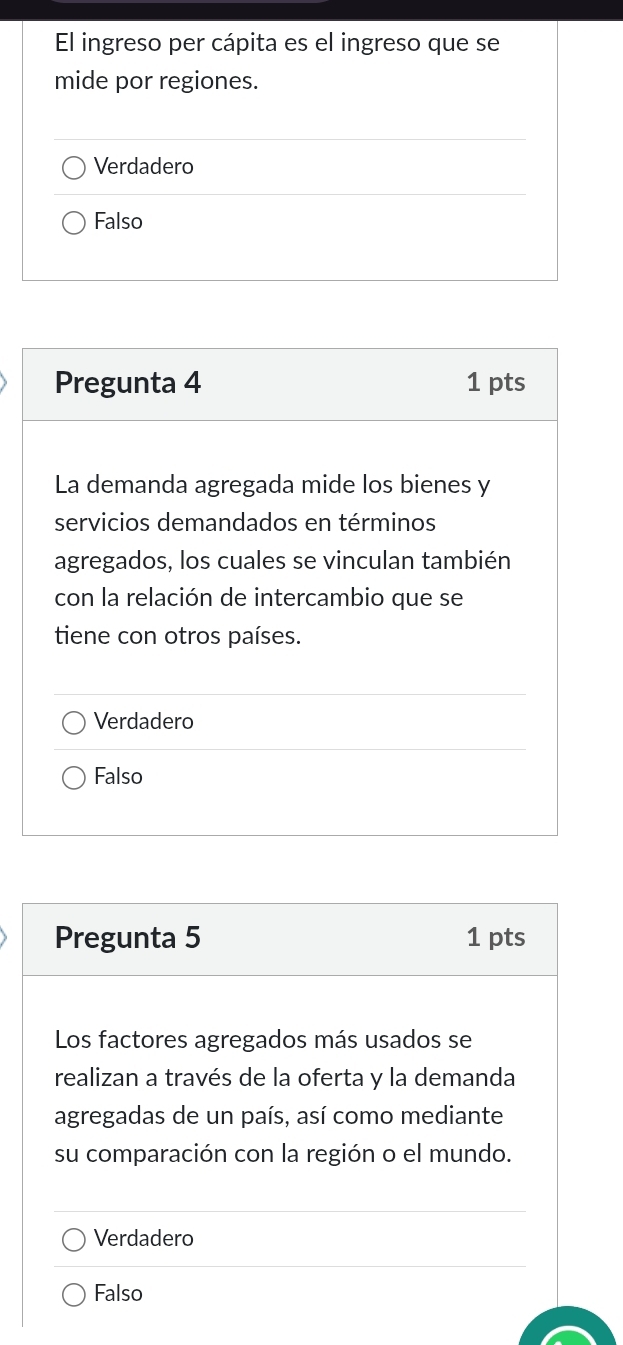Tap the "Verdadero" text label in Pregunta 4

click(144, 722)
